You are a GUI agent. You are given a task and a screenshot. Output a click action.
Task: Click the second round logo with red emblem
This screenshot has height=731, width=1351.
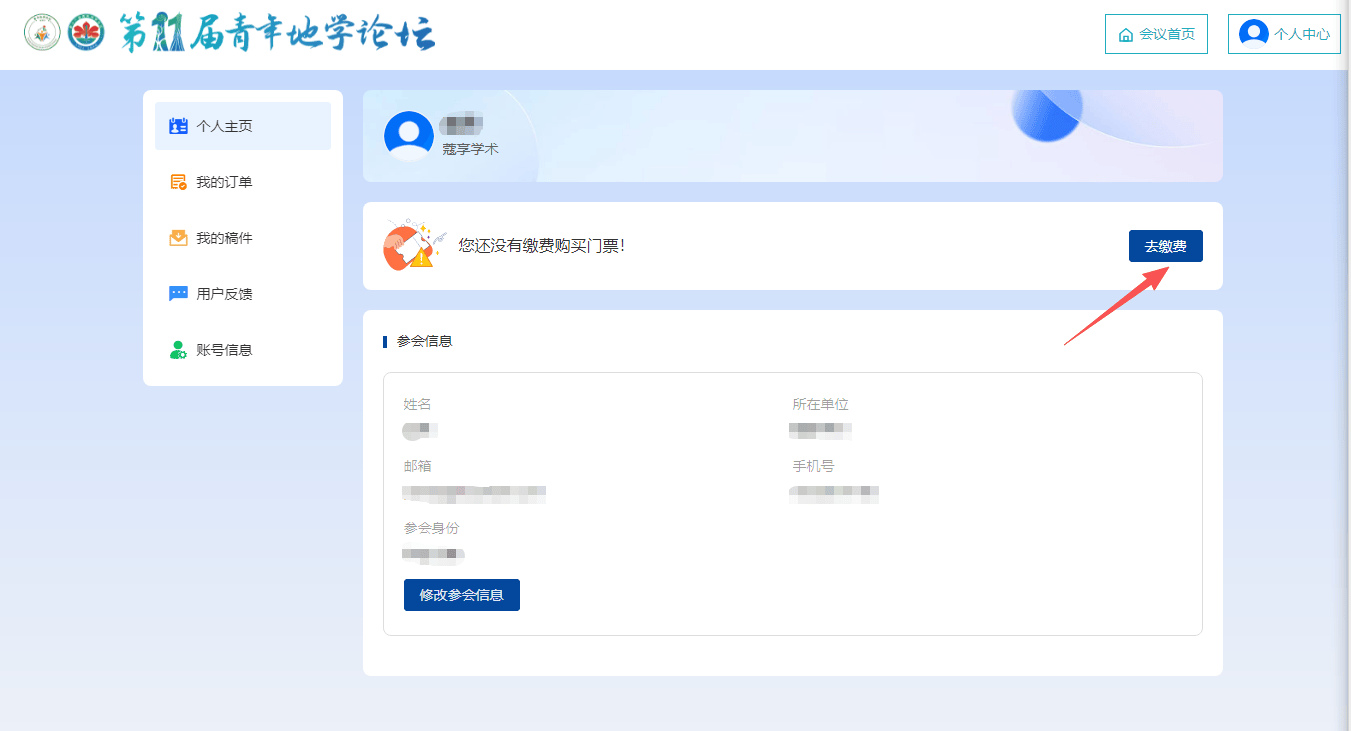[87, 34]
